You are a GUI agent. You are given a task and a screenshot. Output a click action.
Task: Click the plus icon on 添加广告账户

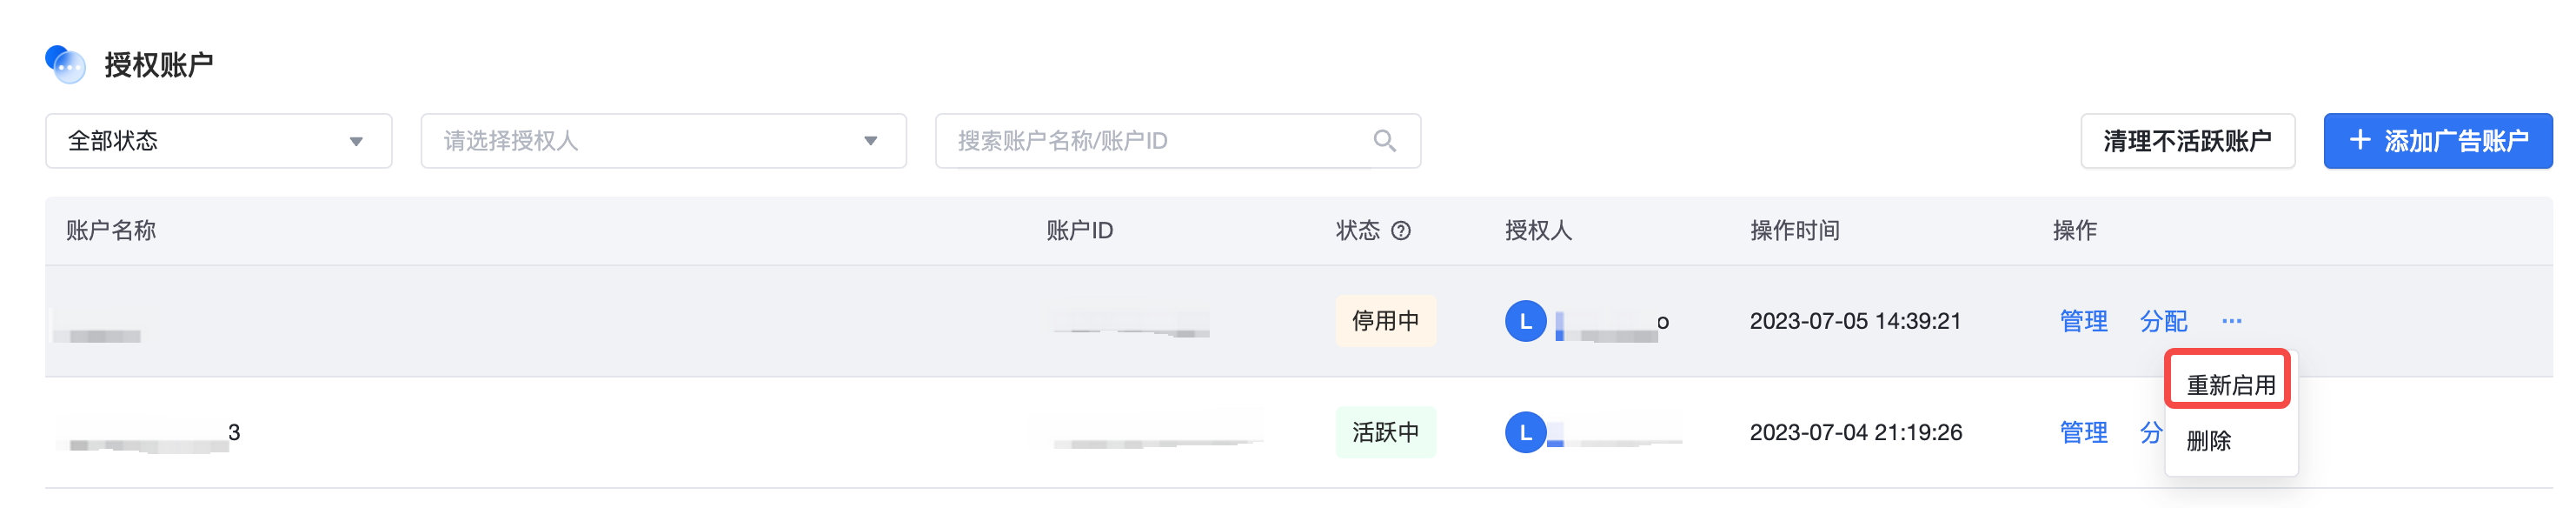[2359, 140]
